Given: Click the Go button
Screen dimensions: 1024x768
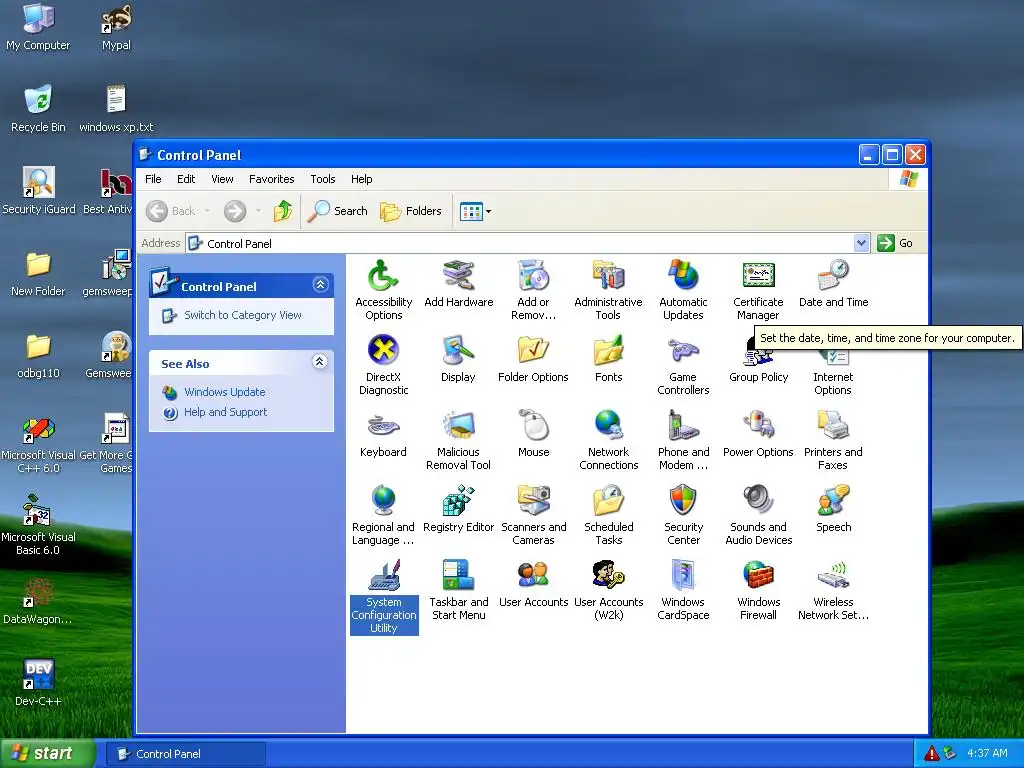Looking at the screenshot, I should tap(895, 243).
